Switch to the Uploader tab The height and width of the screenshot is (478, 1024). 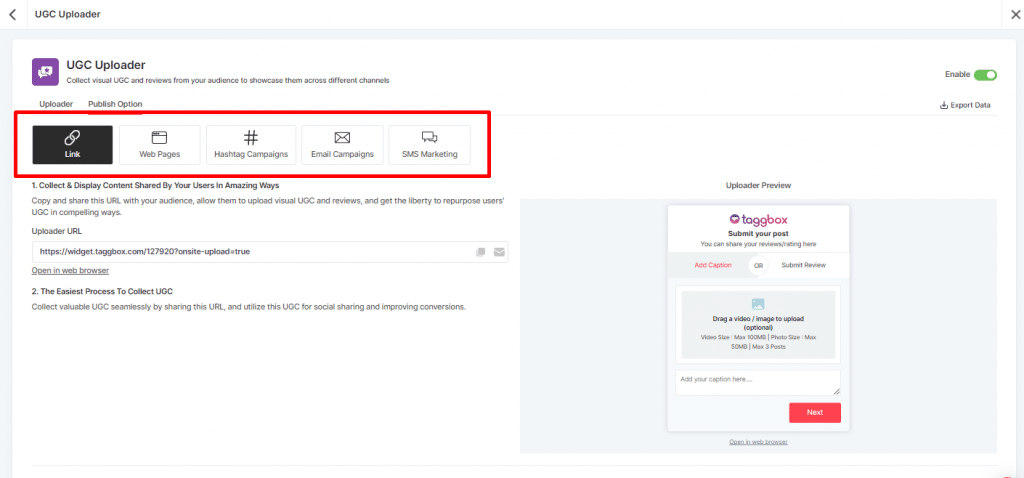point(56,104)
